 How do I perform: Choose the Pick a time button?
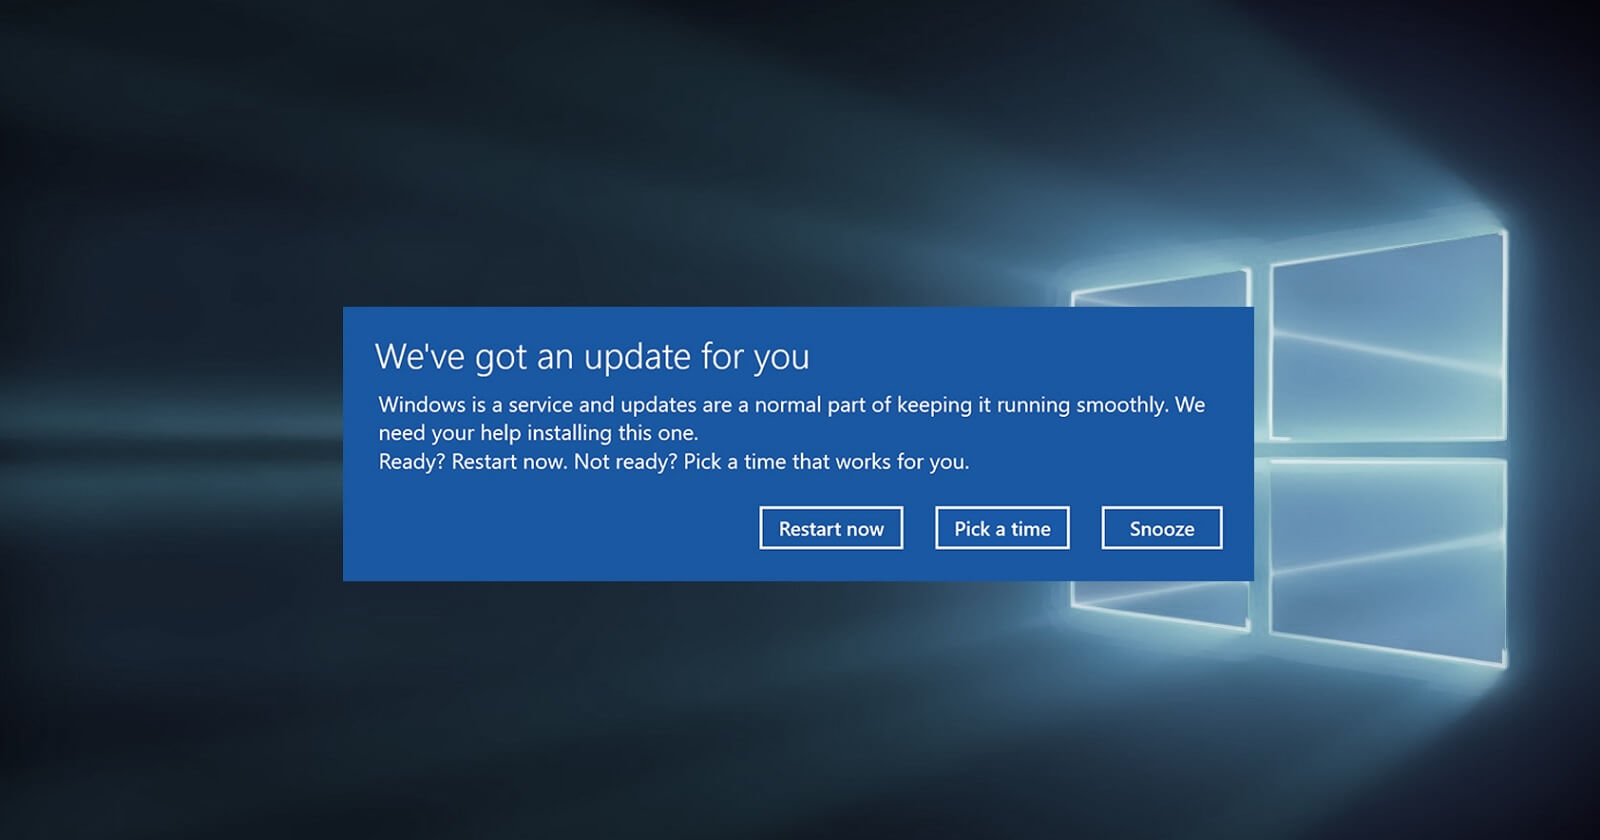click(1002, 528)
